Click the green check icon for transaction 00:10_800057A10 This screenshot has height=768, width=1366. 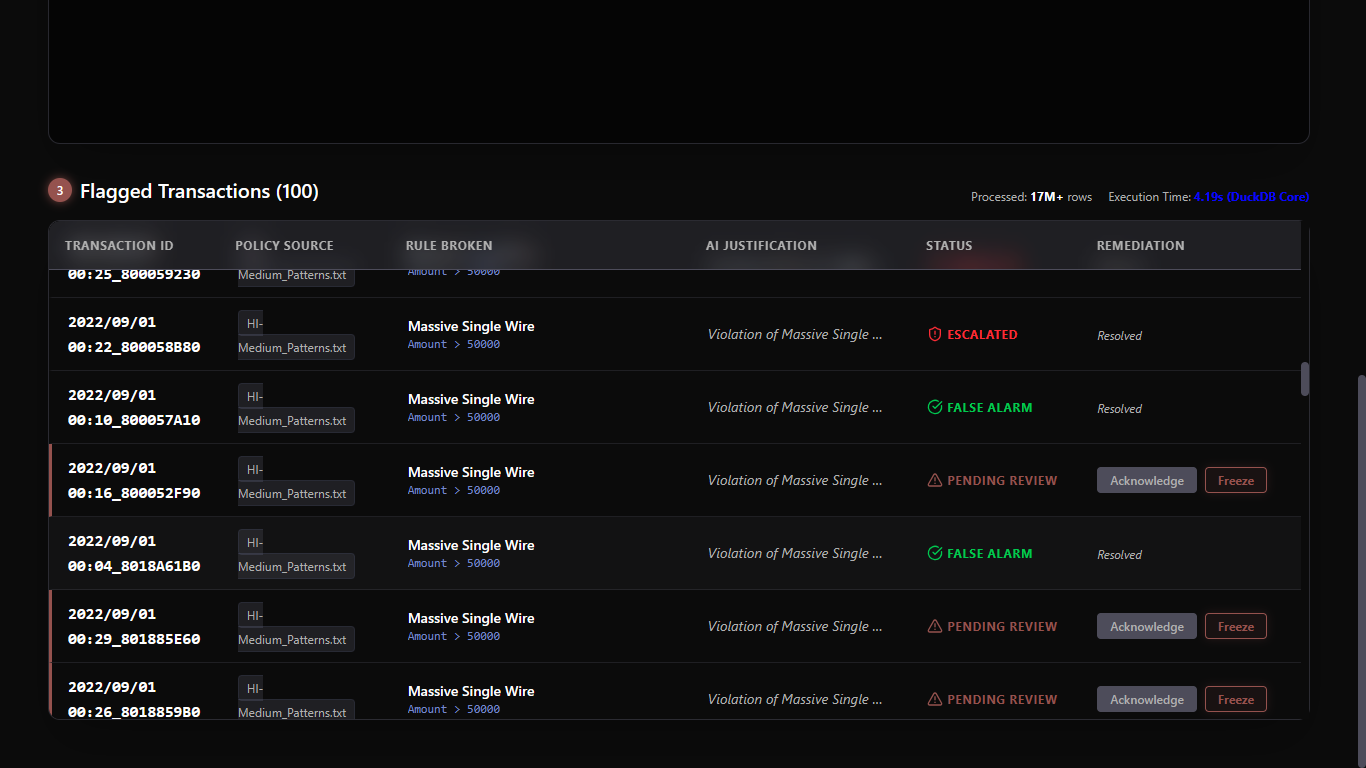(x=935, y=408)
